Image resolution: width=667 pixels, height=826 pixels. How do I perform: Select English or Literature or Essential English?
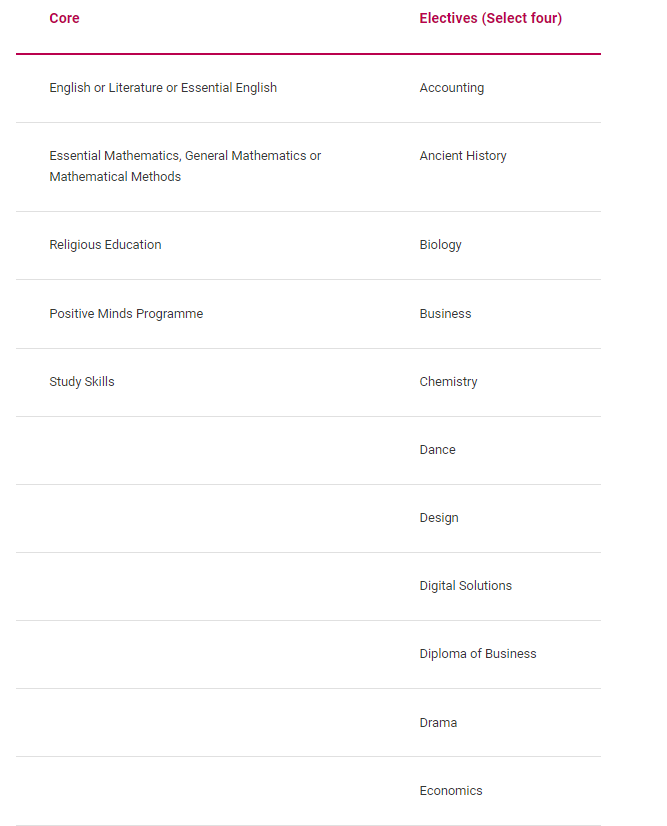(x=163, y=87)
